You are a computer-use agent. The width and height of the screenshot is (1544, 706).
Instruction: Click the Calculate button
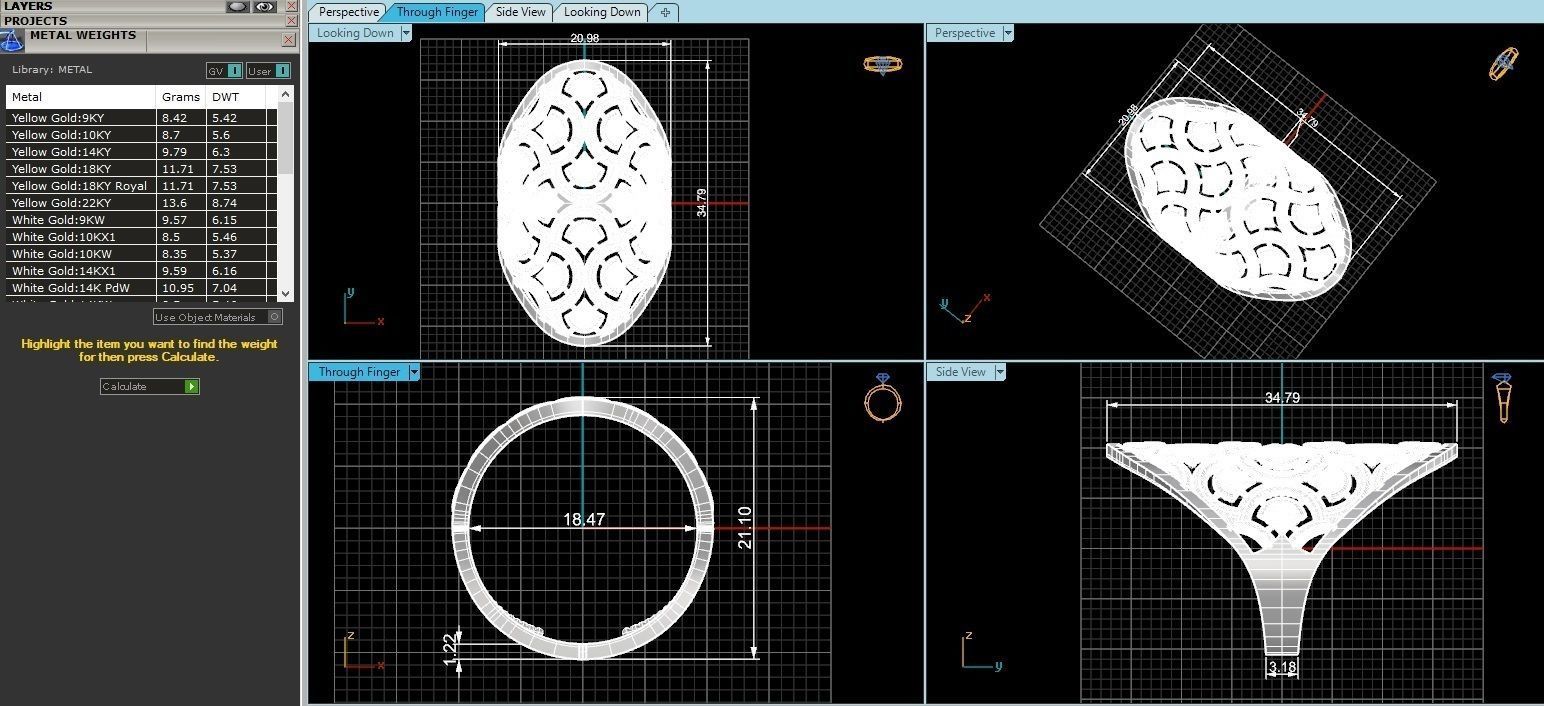click(150, 386)
